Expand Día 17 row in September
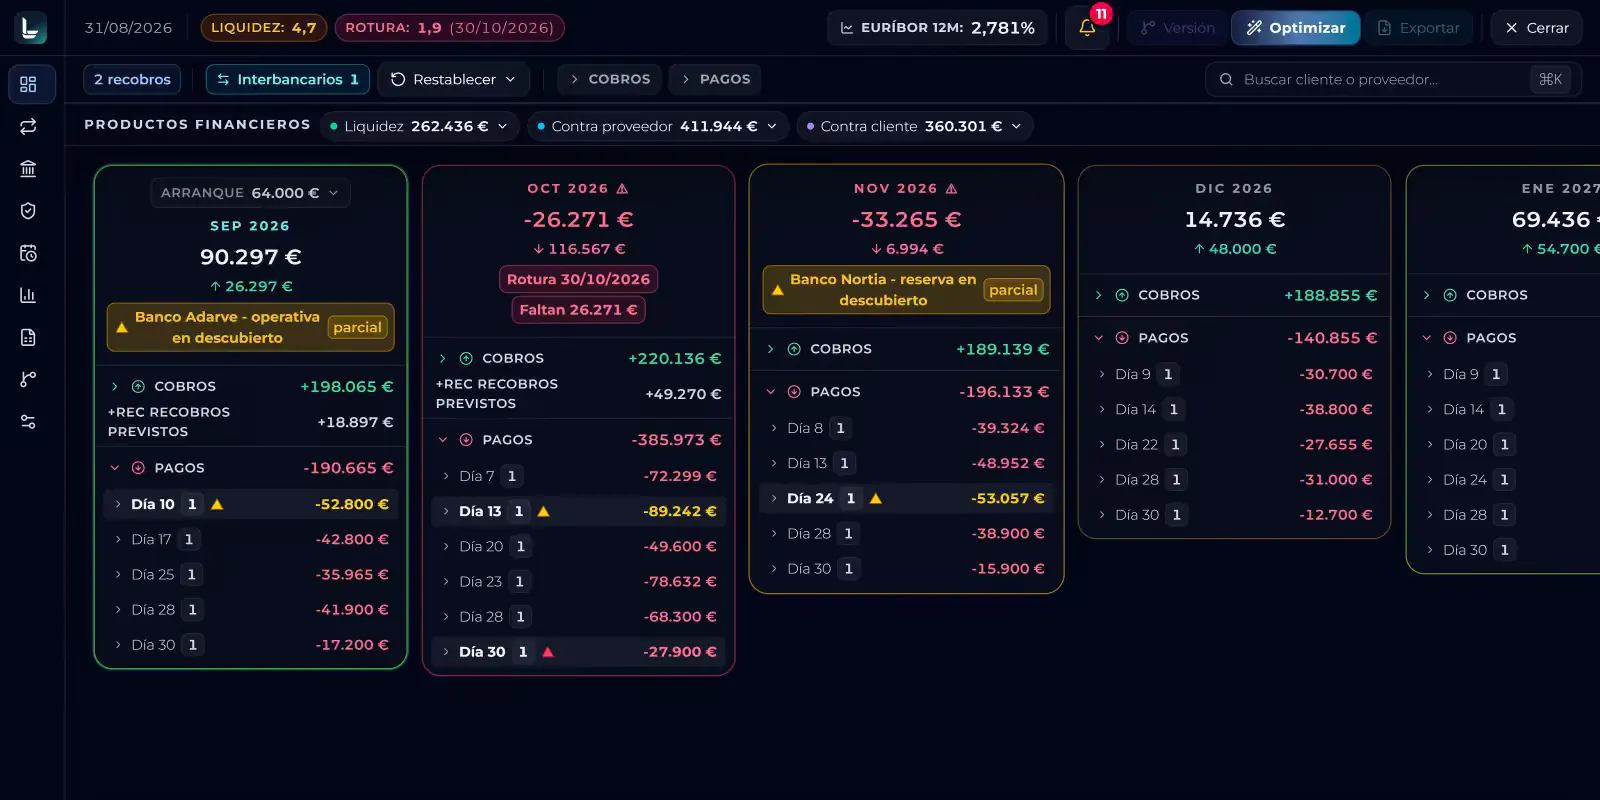1600x800 pixels. 250,539
